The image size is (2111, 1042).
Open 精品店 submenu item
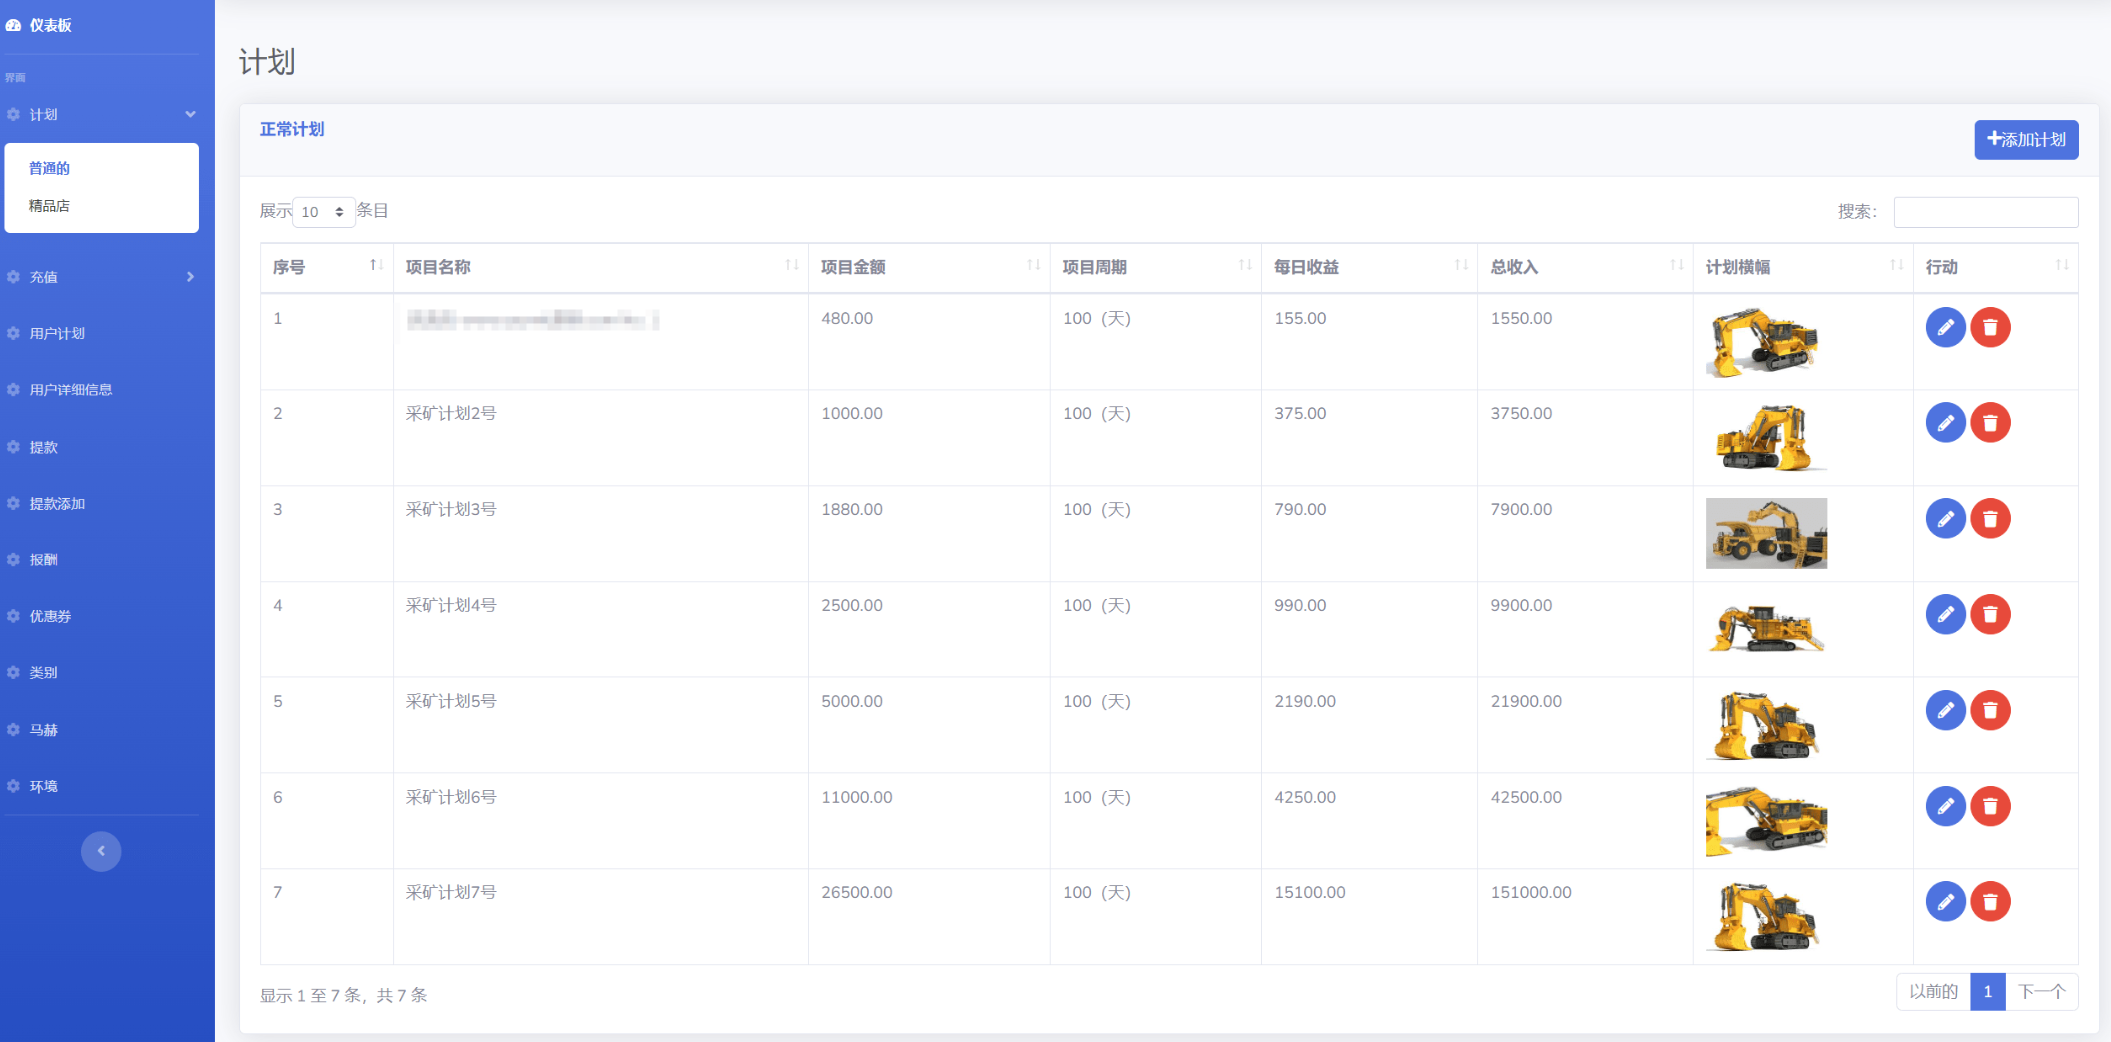[x=49, y=206]
